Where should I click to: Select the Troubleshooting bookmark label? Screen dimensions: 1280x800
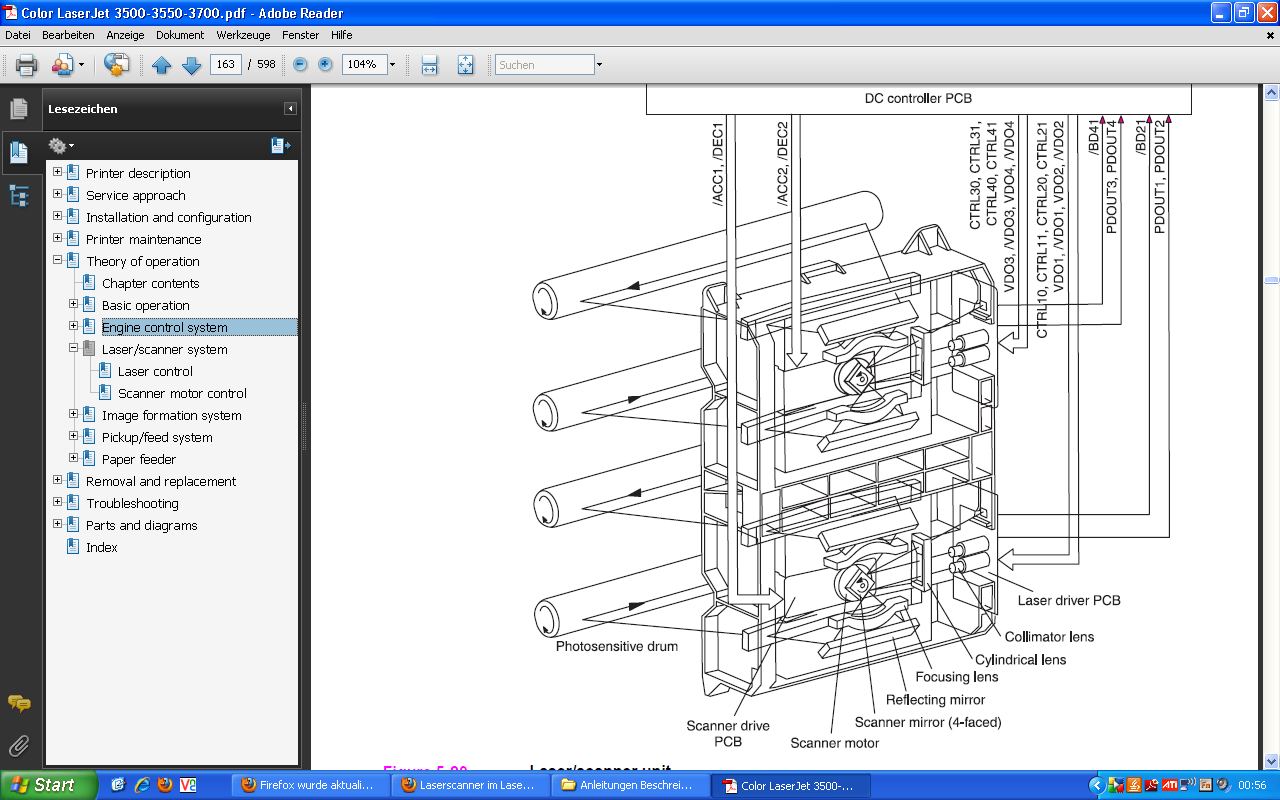coord(132,503)
